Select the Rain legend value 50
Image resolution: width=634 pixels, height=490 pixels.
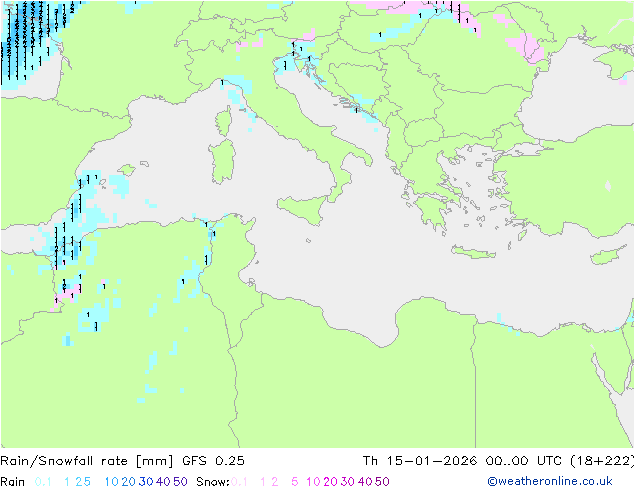point(180,482)
